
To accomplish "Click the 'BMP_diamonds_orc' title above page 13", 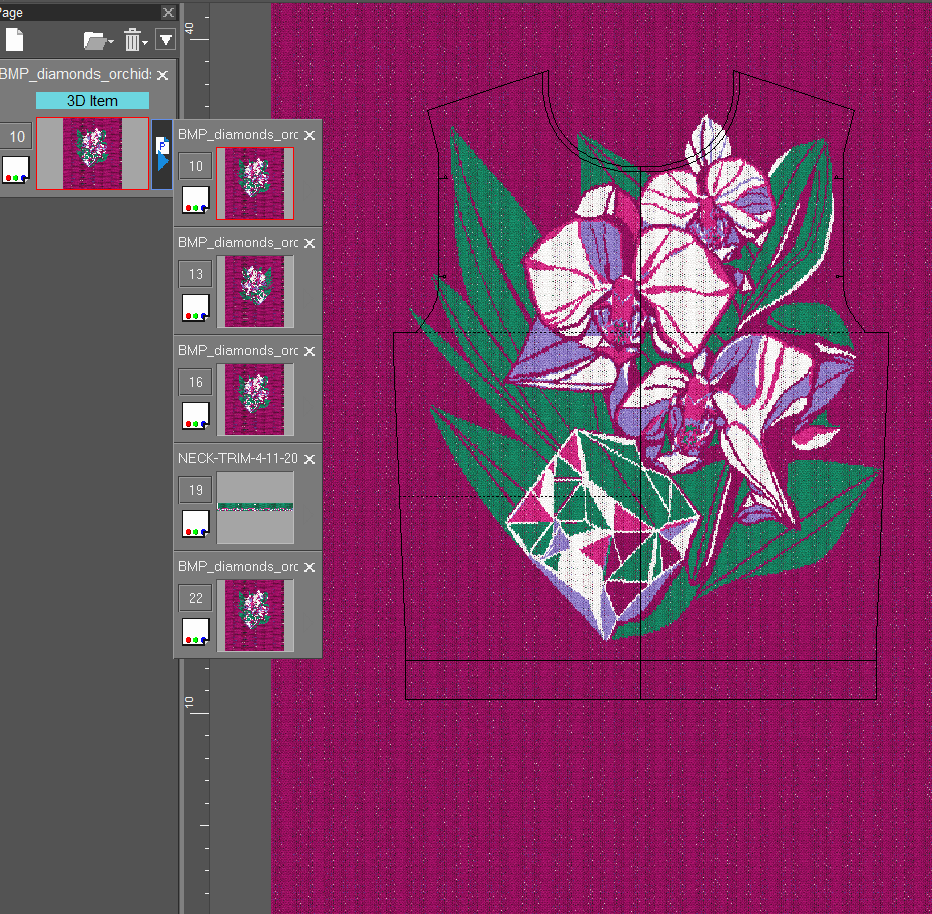I will point(238,242).
